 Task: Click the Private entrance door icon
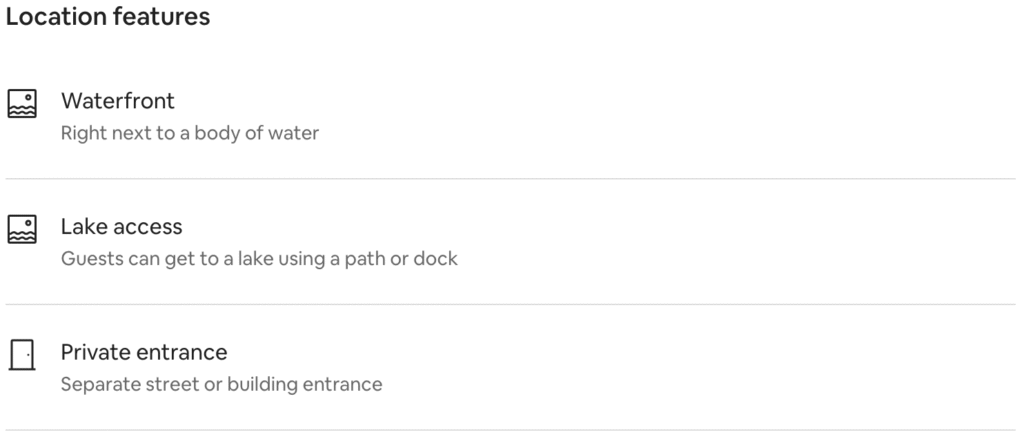pos(22,355)
